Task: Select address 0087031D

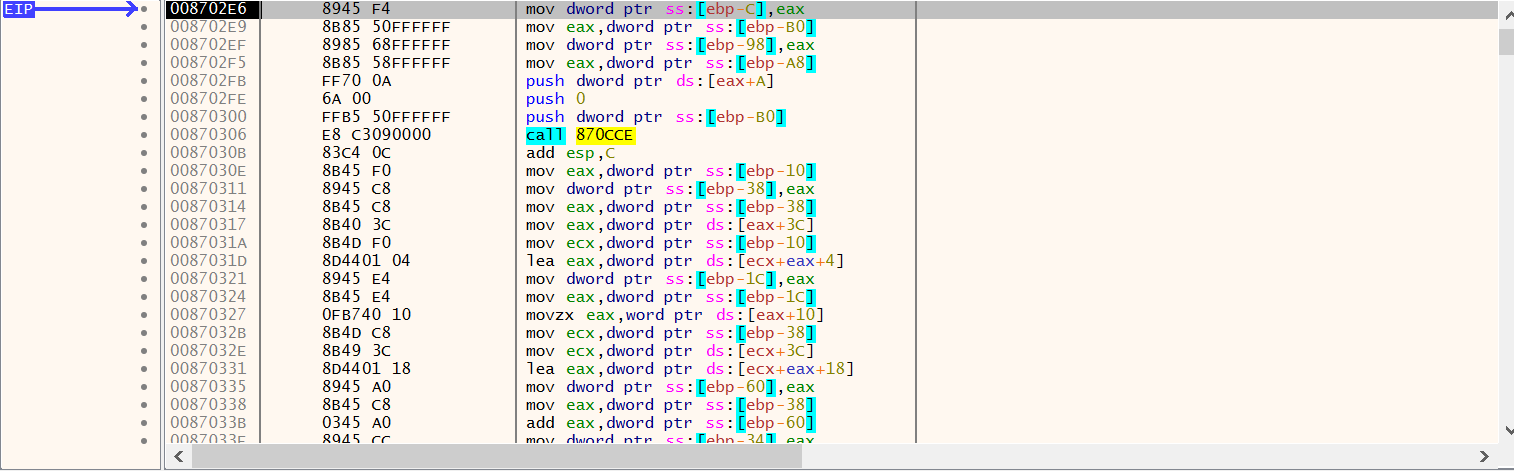Action: [x=207, y=261]
